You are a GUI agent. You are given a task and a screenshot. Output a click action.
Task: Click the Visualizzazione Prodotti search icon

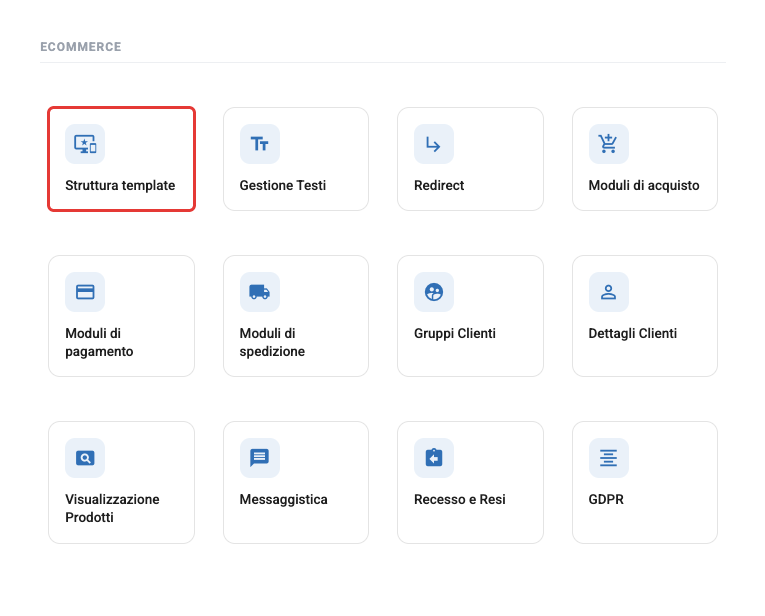pyautogui.click(x=85, y=458)
